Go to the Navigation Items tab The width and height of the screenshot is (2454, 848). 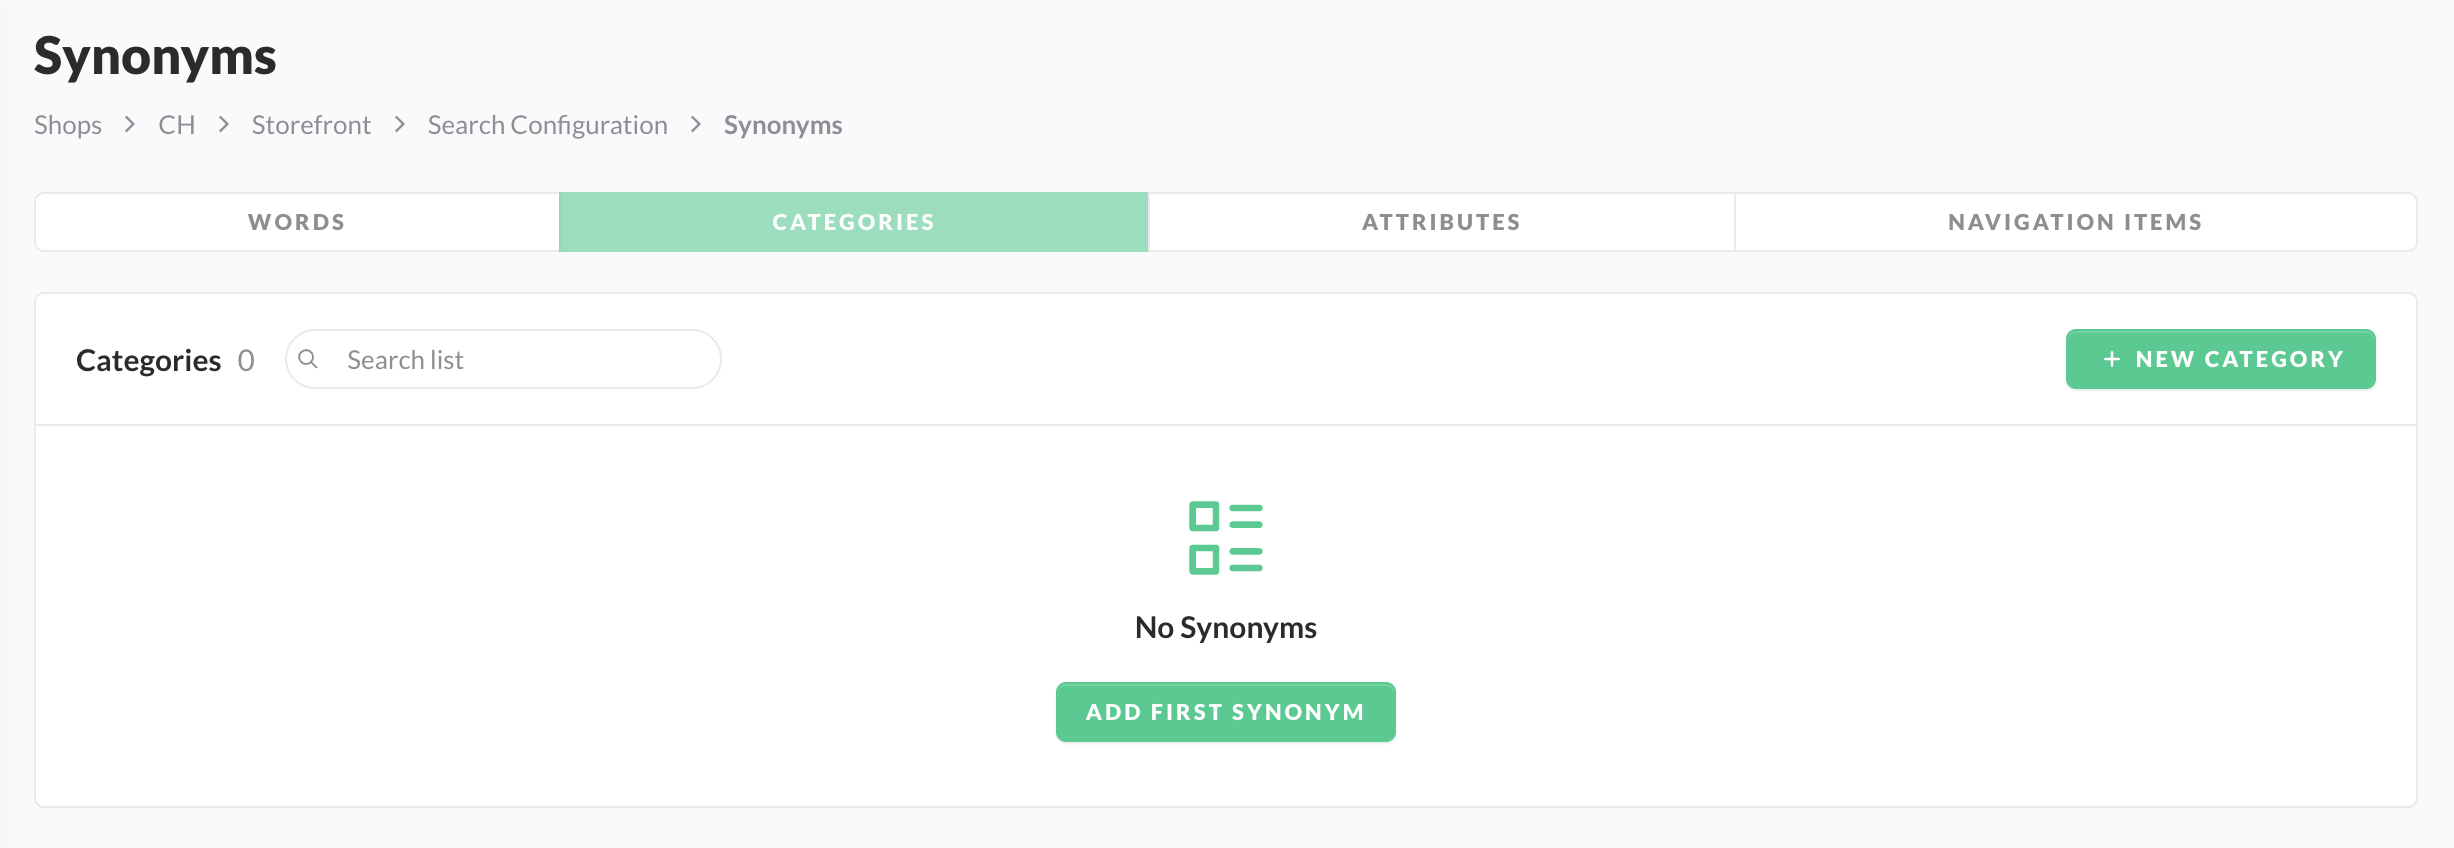click(2075, 222)
